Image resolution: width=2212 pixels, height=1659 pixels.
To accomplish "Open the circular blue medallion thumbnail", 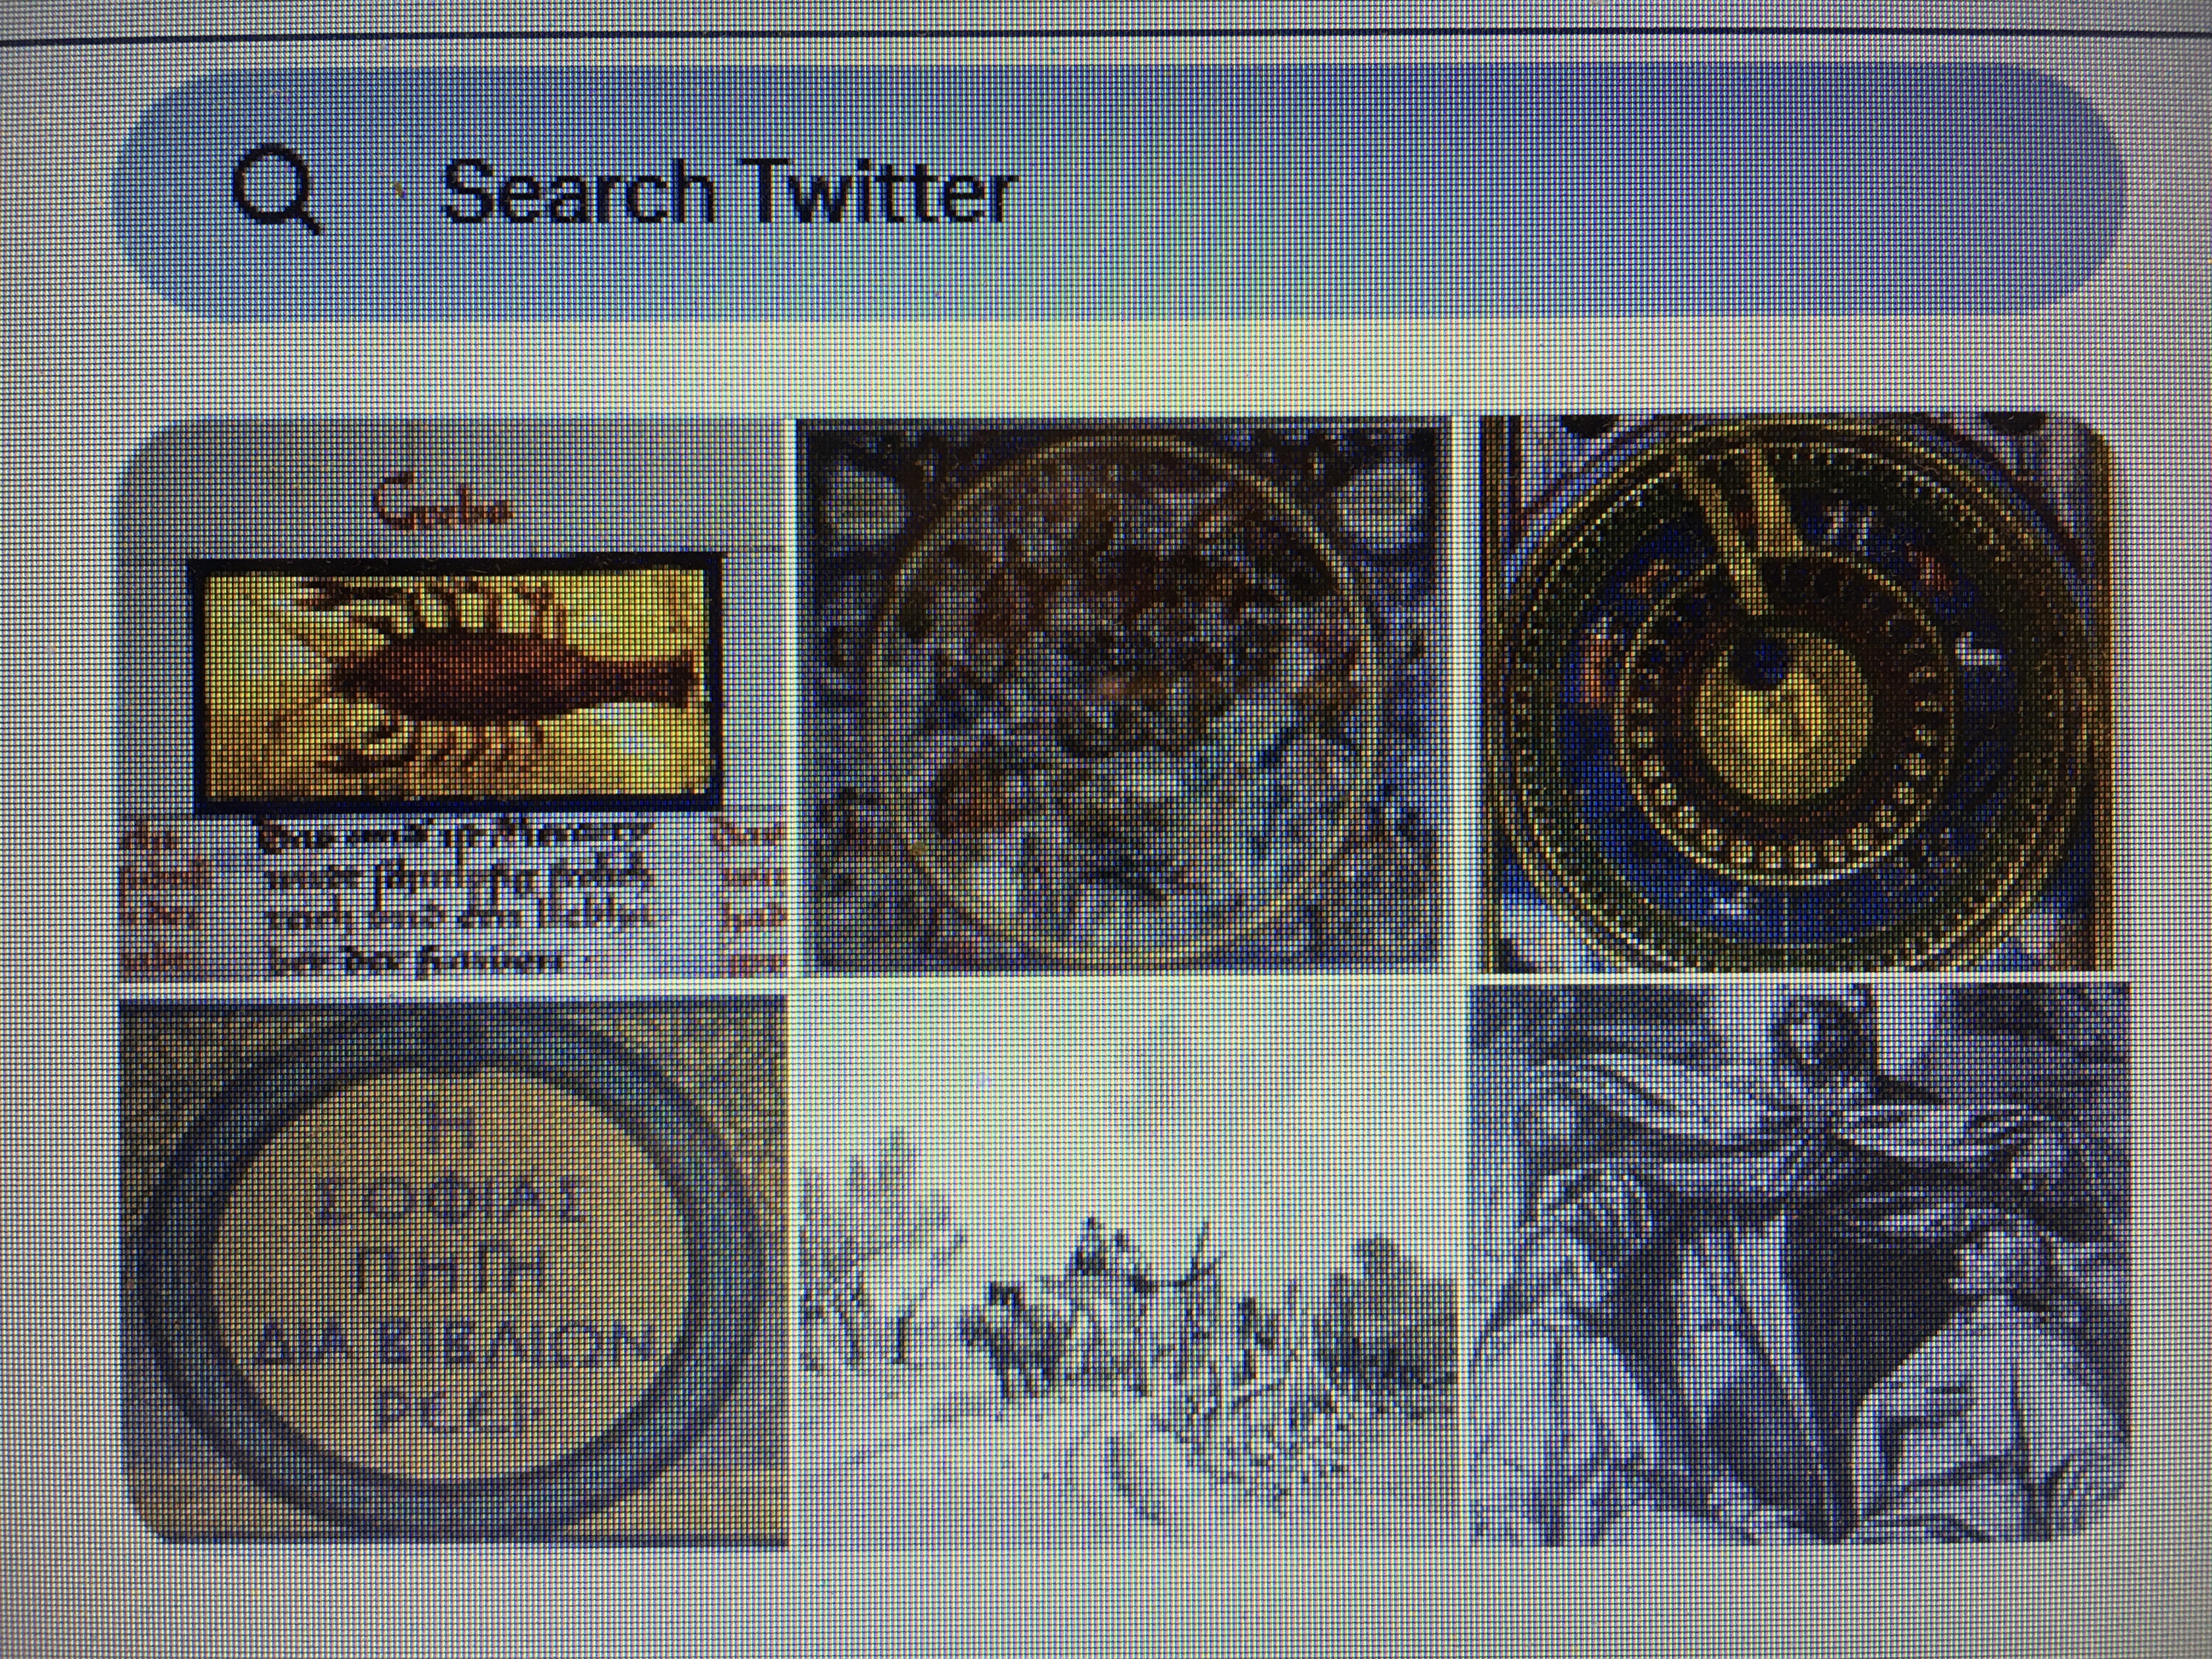I will pos(1124,695).
